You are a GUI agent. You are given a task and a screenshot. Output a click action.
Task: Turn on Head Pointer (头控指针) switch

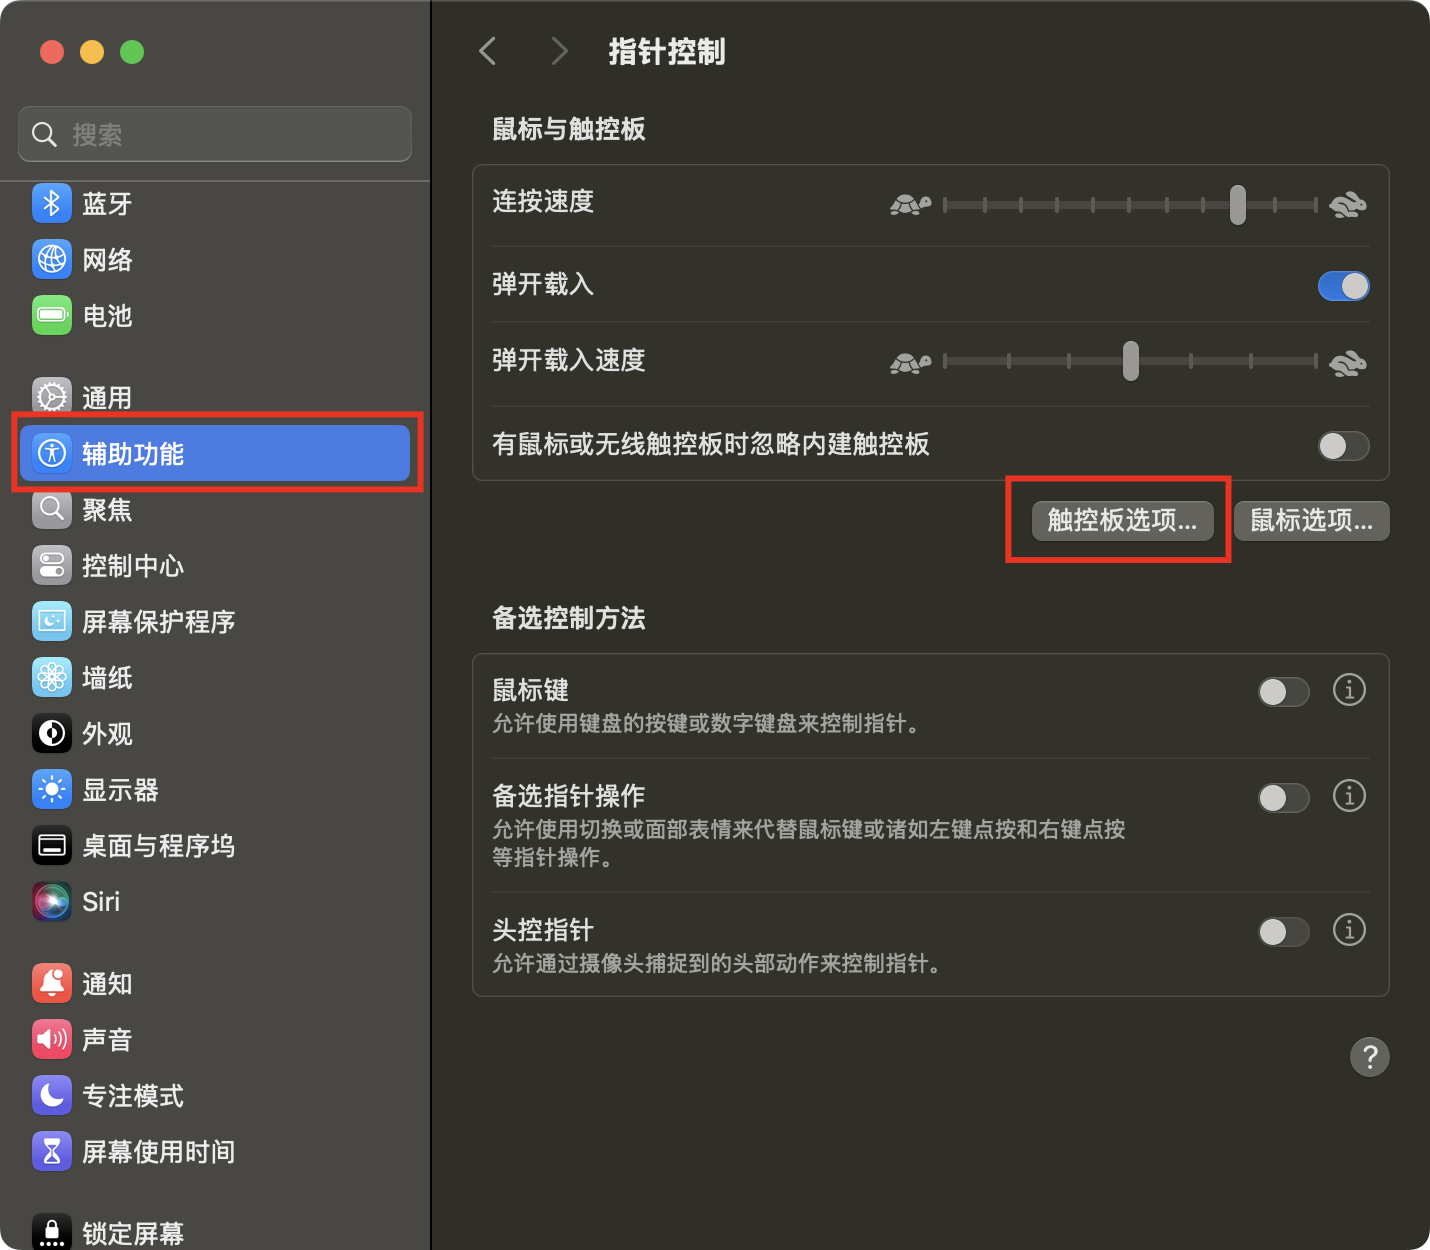[1283, 932]
